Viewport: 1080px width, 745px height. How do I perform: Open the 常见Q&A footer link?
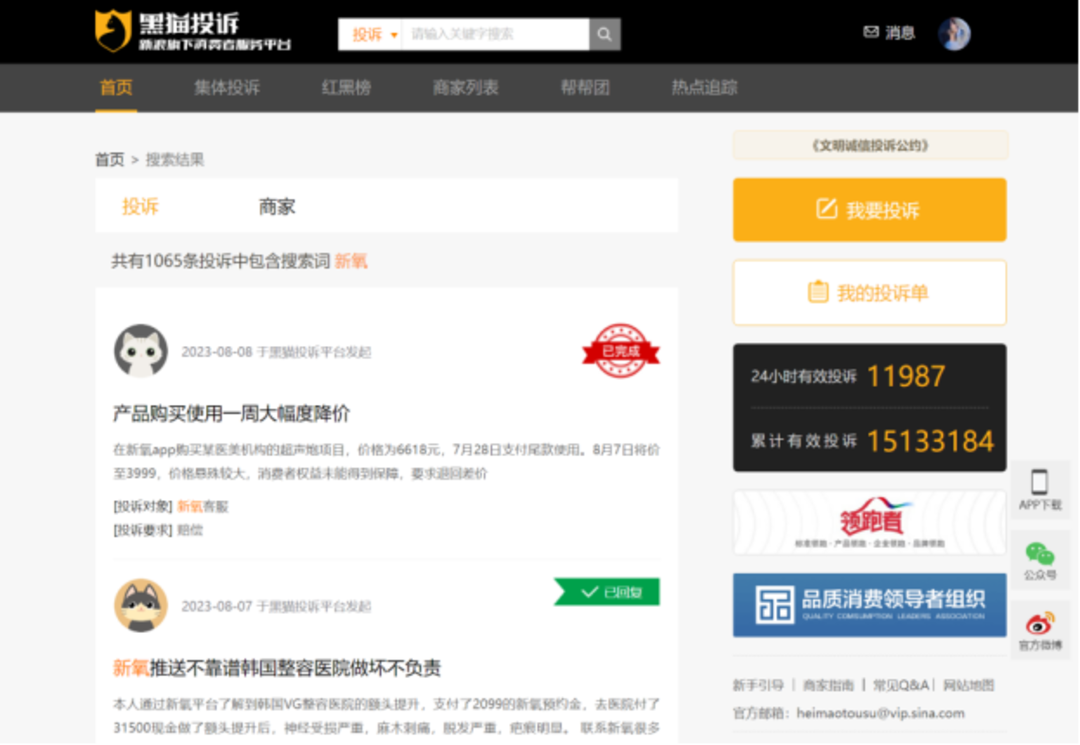tap(901, 685)
